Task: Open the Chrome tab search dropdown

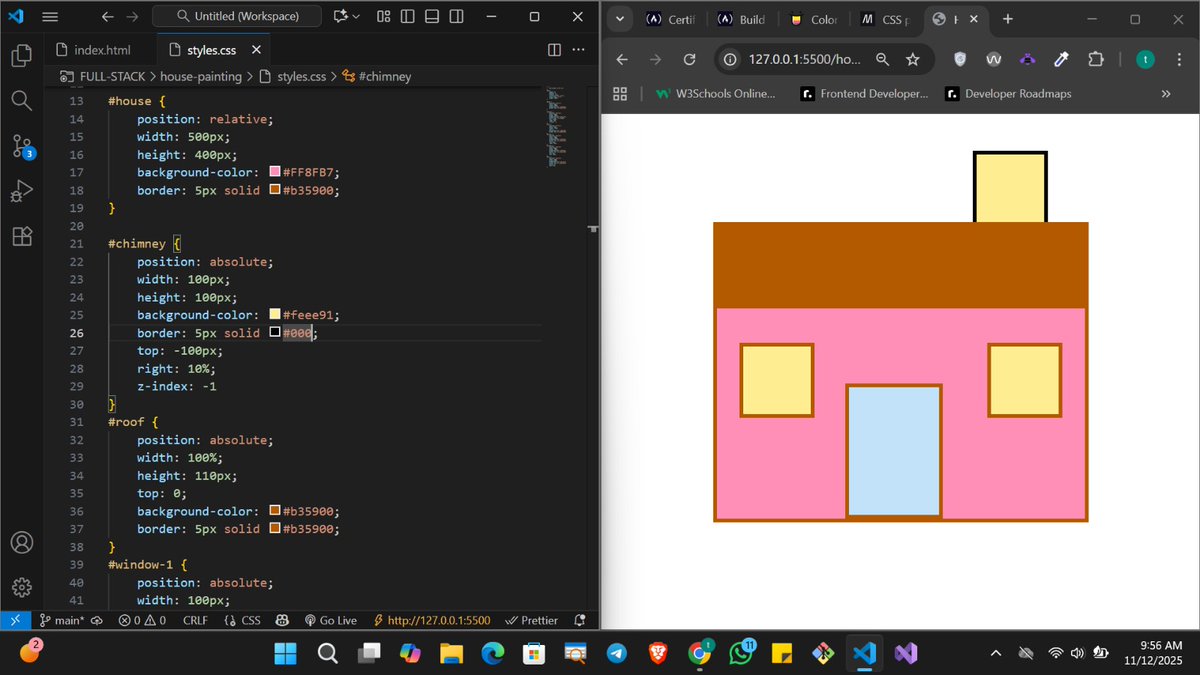Action: (x=620, y=19)
